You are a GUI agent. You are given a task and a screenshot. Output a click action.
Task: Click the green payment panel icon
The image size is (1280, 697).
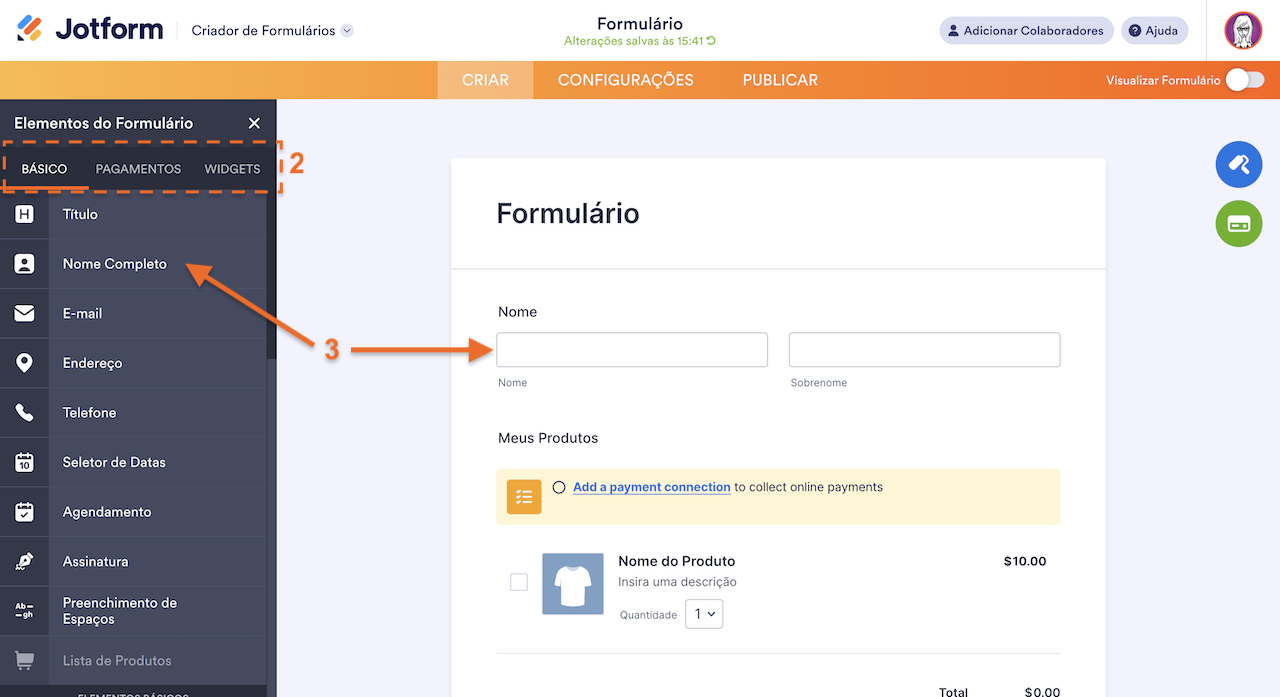[1238, 224]
